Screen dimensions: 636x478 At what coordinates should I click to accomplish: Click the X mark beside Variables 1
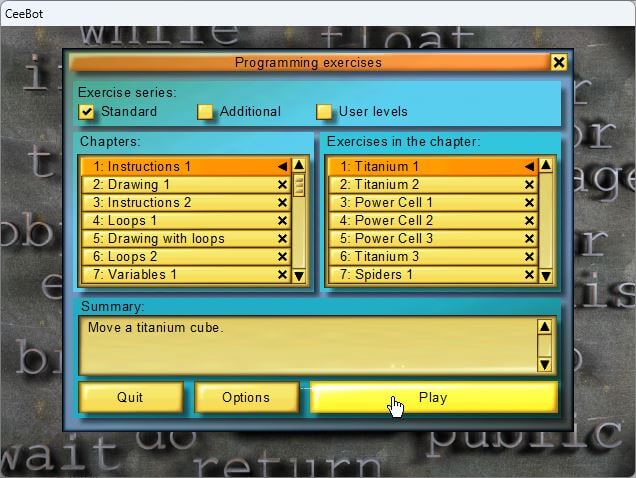tap(282, 274)
